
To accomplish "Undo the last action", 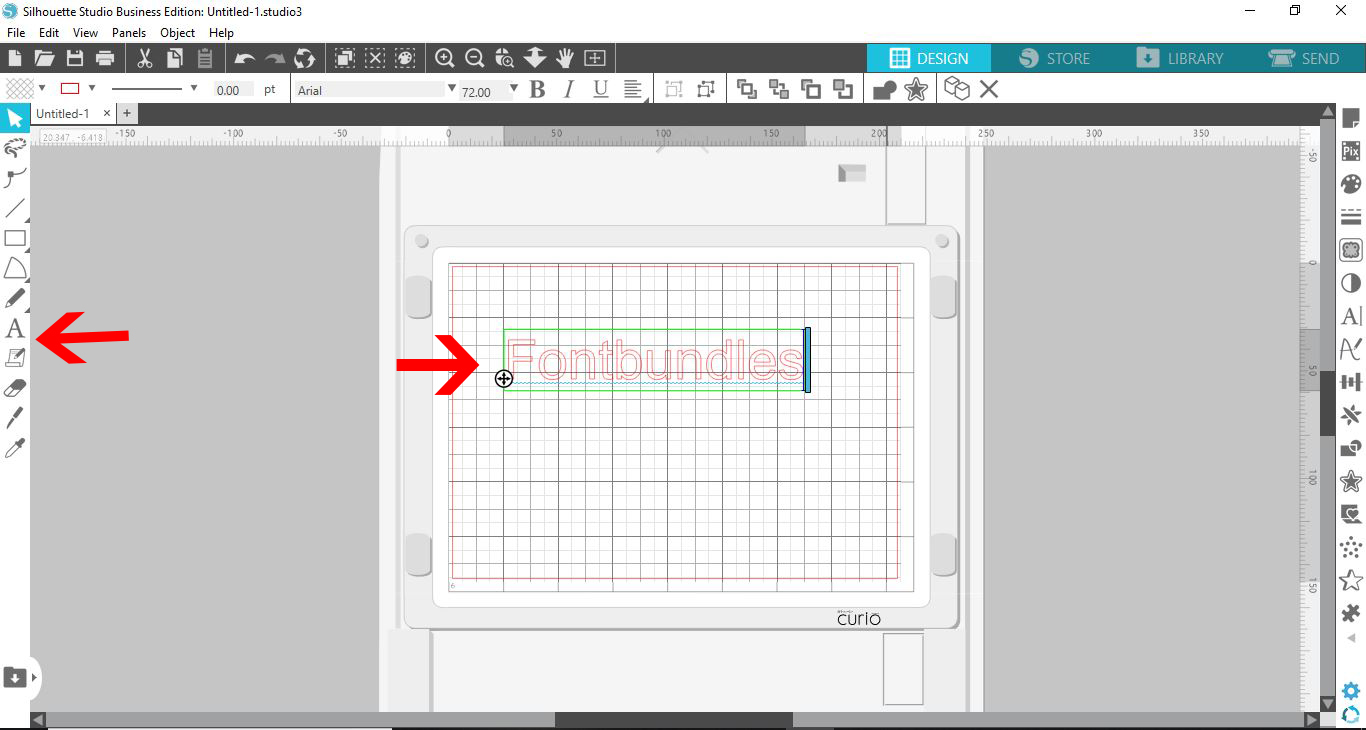I will 245,58.
